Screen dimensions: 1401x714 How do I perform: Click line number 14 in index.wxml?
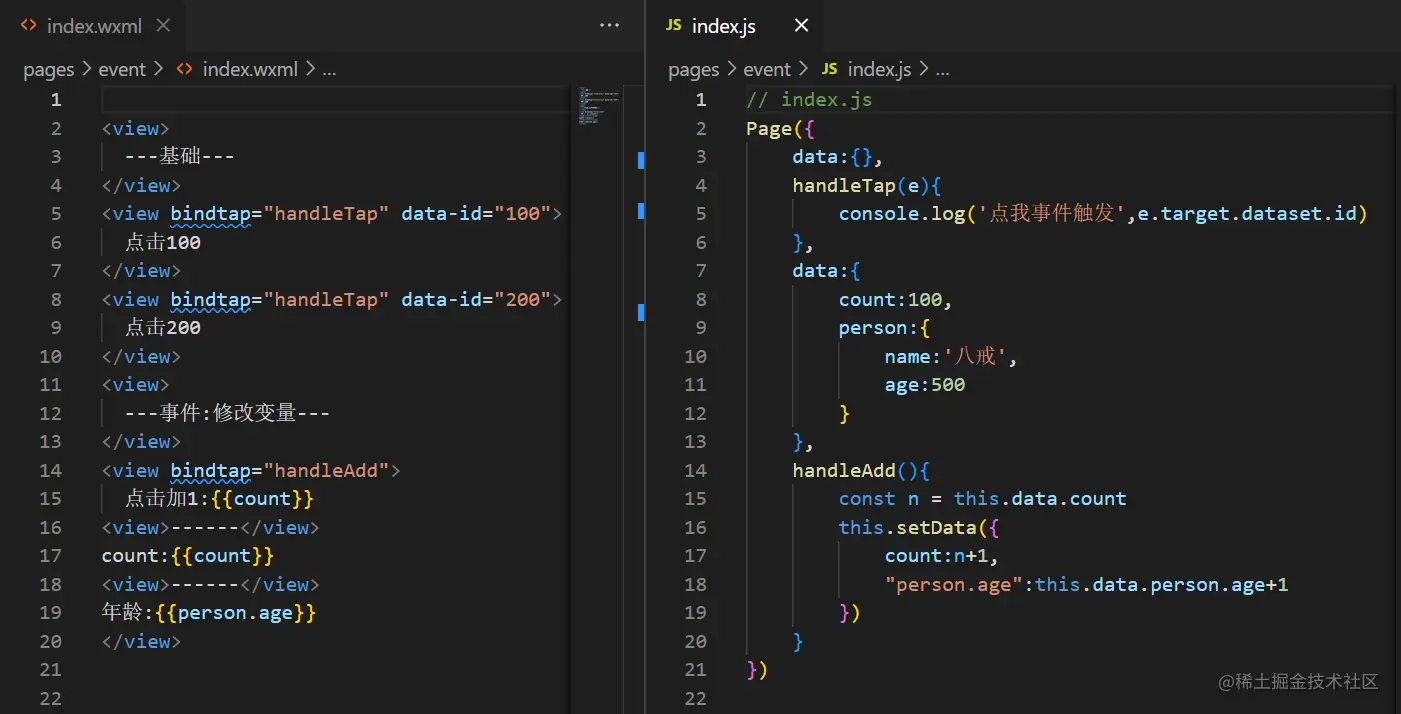(50, 470)
